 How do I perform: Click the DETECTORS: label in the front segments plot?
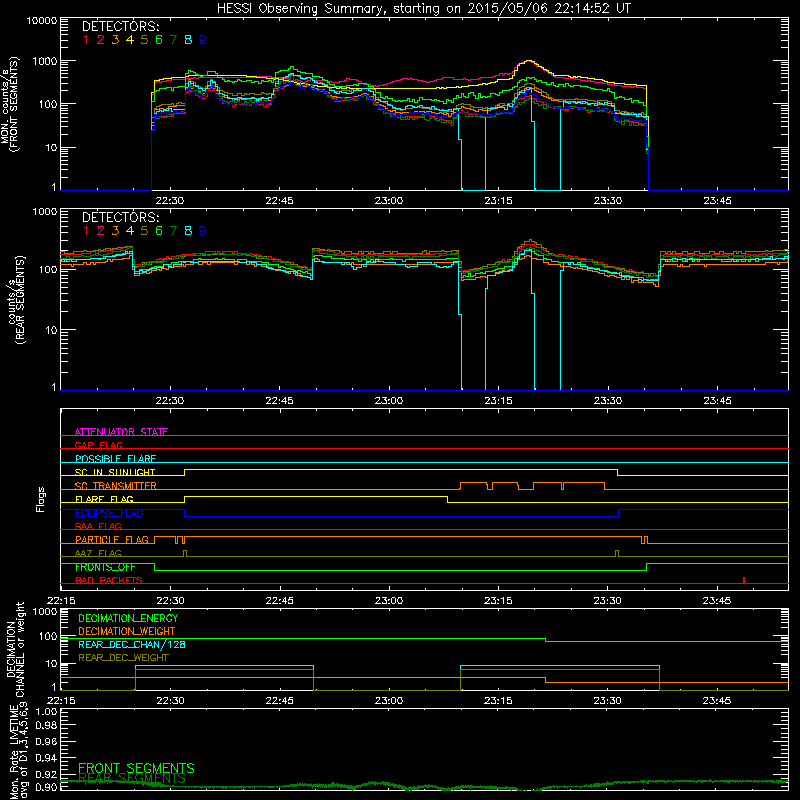pyautogui.click(x=120, y=26)
